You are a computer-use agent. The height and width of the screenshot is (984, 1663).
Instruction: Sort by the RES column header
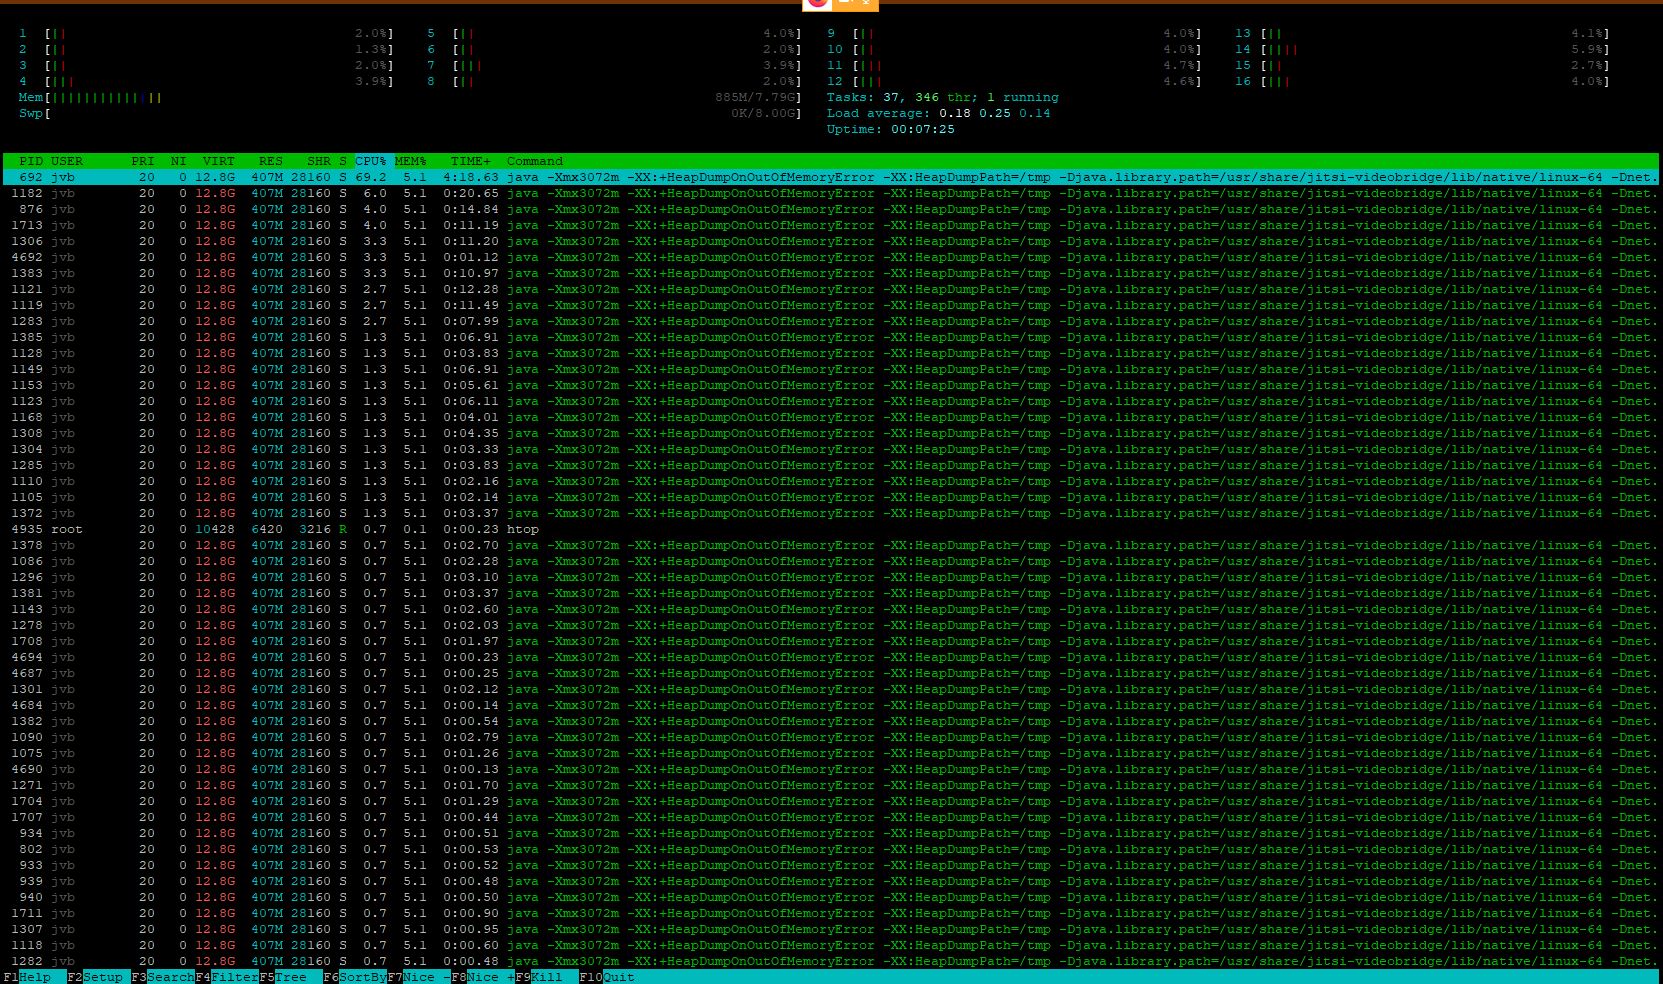coord(271,161)
